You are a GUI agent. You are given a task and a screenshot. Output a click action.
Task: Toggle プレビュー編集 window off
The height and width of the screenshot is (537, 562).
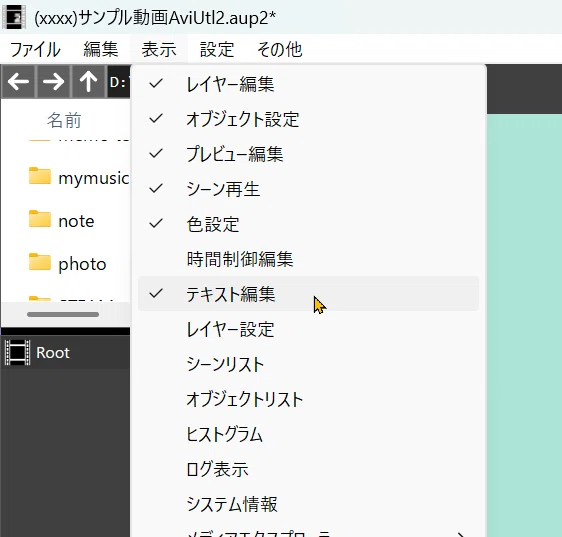point(308,154)
